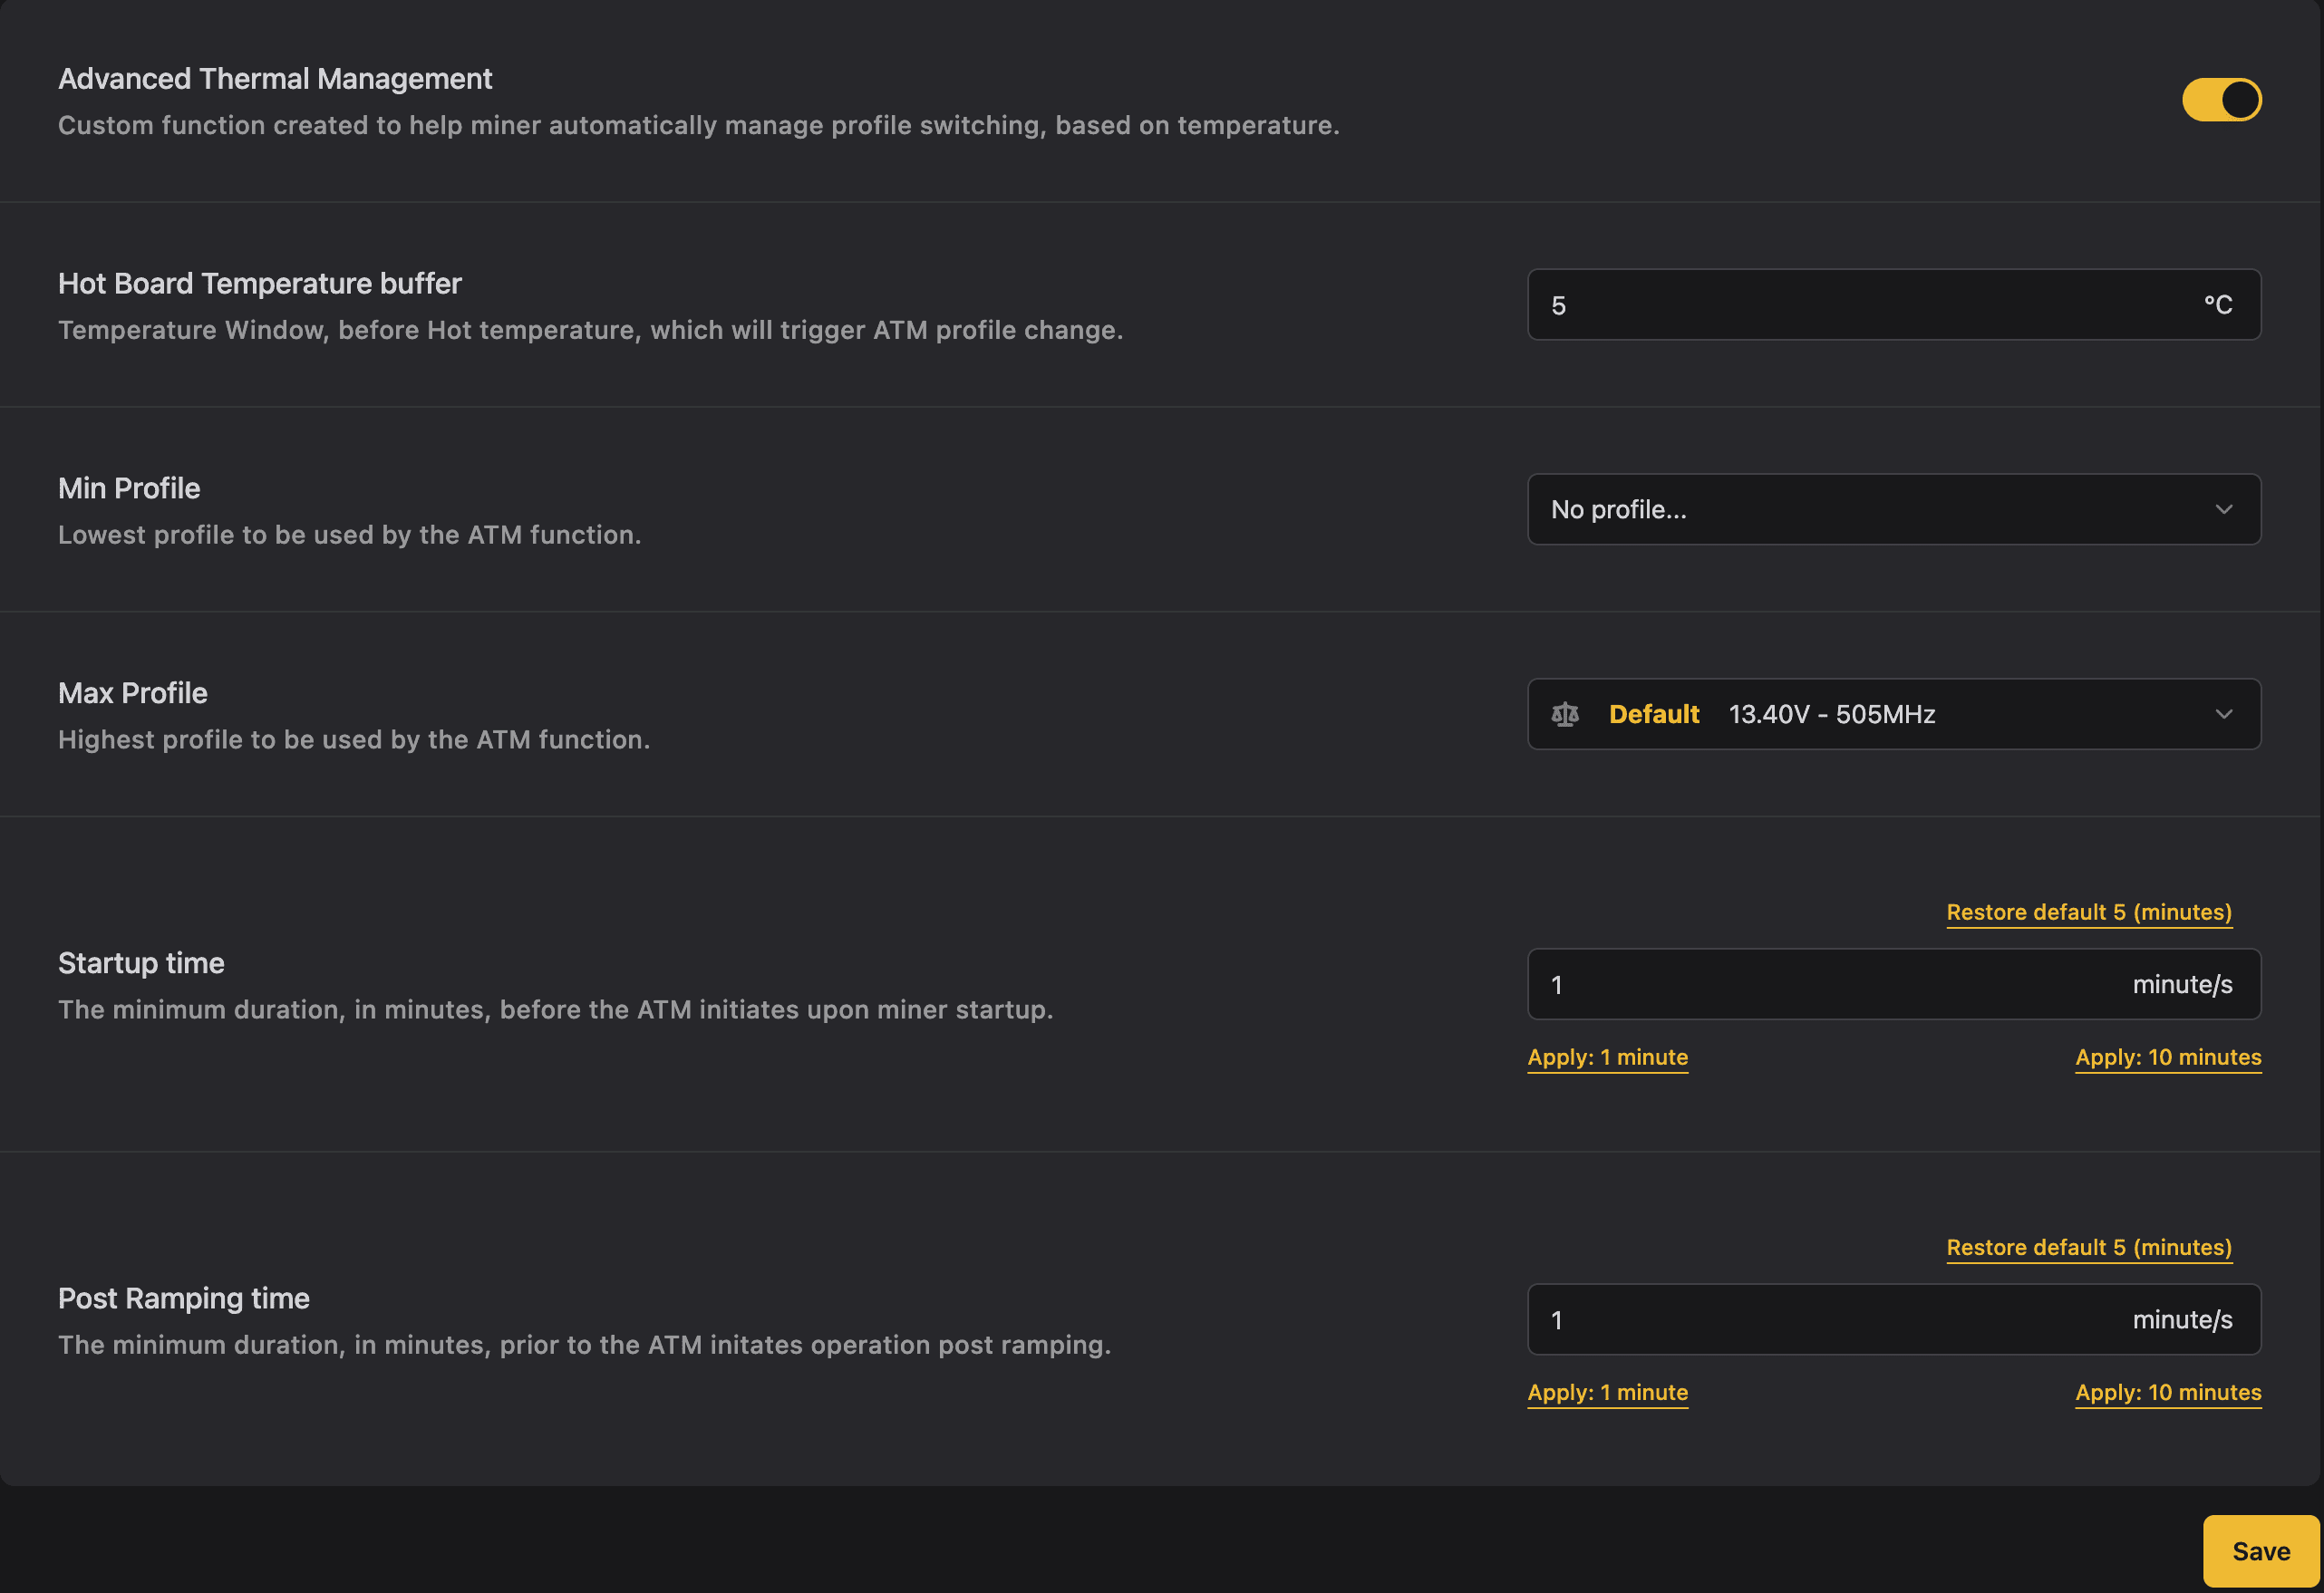Screen dimensions: 2324x1593
Task: Open the Min Profile dropdown
Action: pos(1893,509)
